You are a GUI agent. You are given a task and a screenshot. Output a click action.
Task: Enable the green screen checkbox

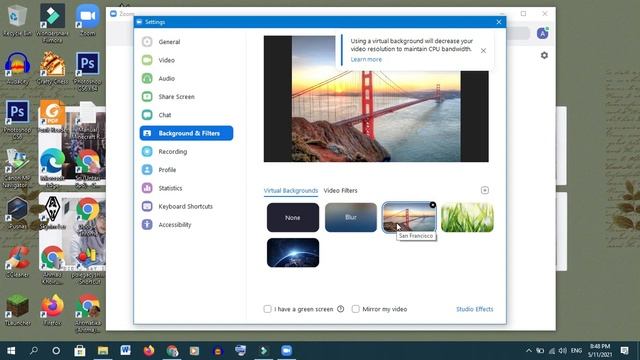click(267, 309)
